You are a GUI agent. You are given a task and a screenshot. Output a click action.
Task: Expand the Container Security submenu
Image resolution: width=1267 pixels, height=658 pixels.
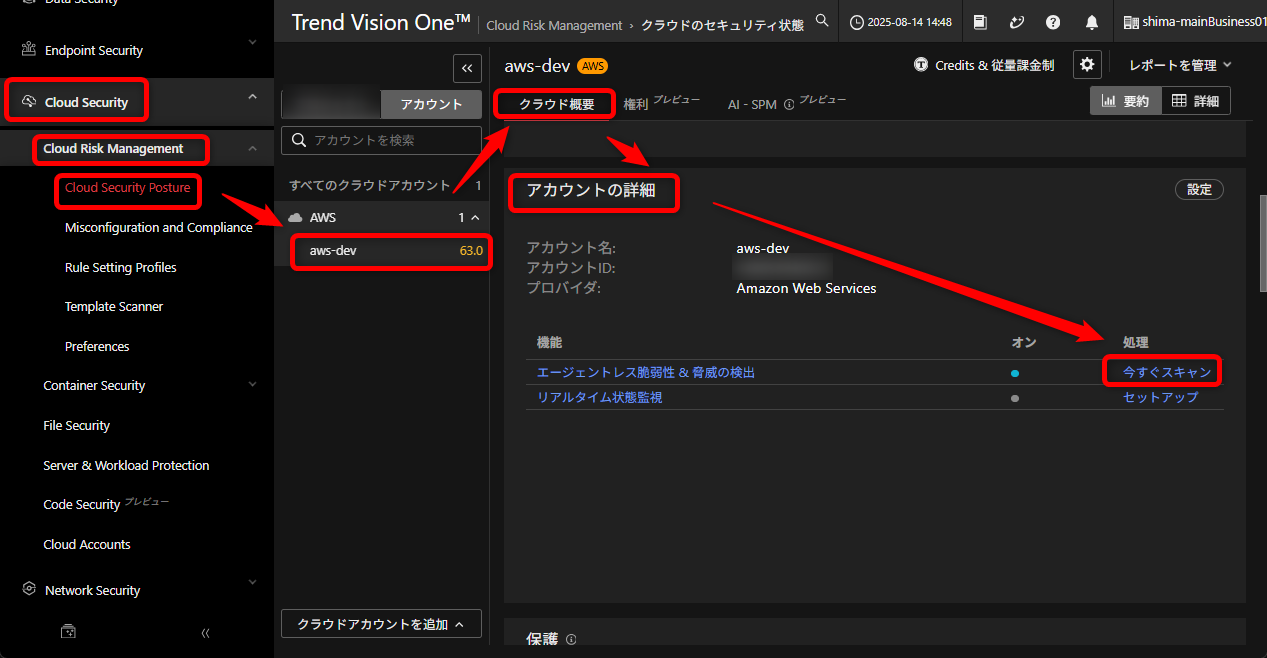pyautogui.click(x=252, y=384)
